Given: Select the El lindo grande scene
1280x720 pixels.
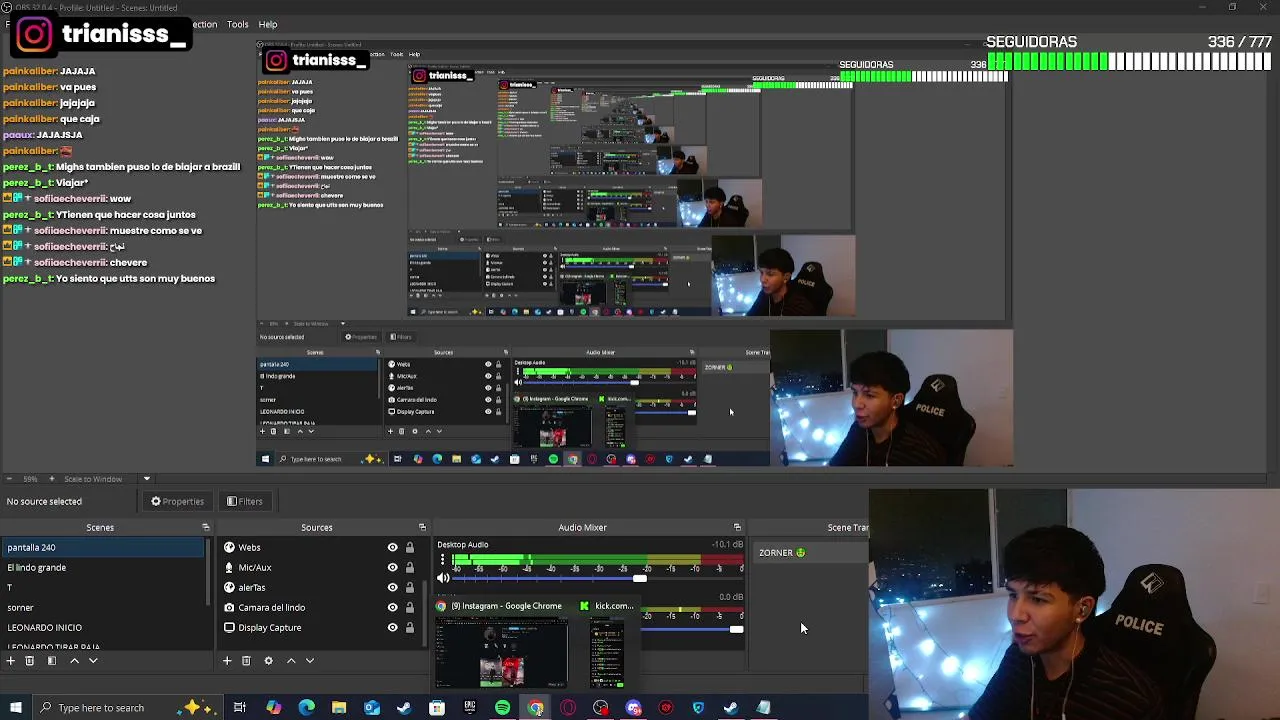Looking at the screenshot, I should 102,567.
